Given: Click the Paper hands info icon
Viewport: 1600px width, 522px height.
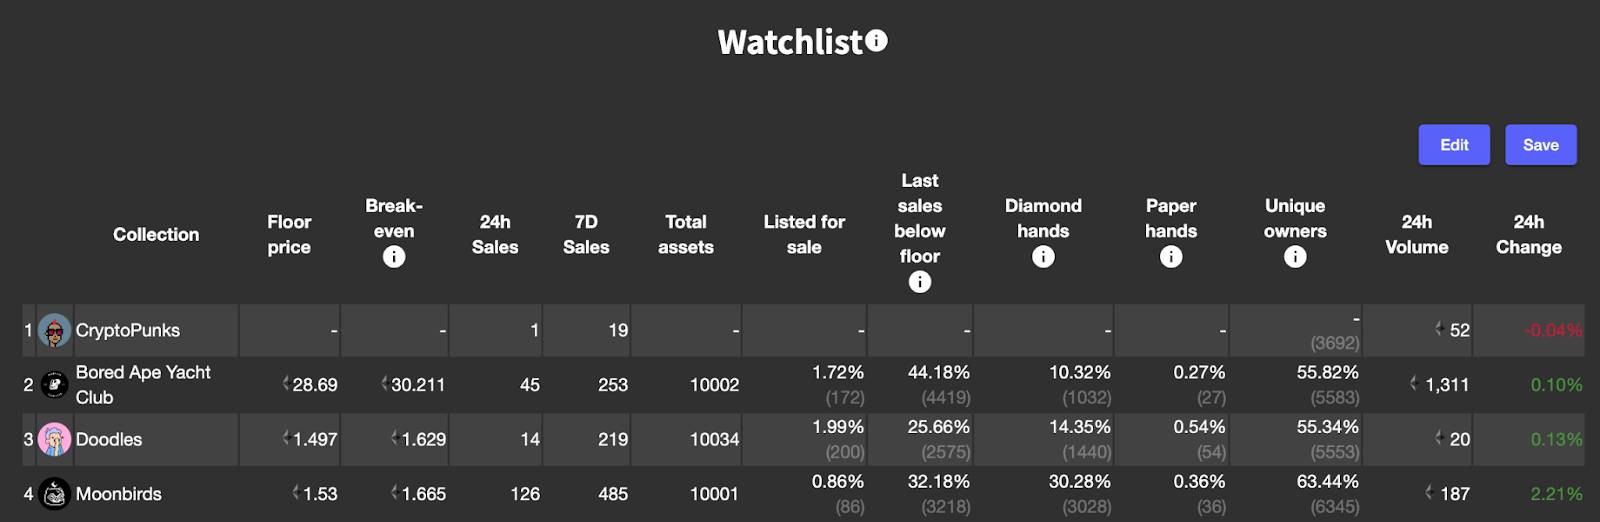Looking at the screenshot, I should pos(1171,257).
